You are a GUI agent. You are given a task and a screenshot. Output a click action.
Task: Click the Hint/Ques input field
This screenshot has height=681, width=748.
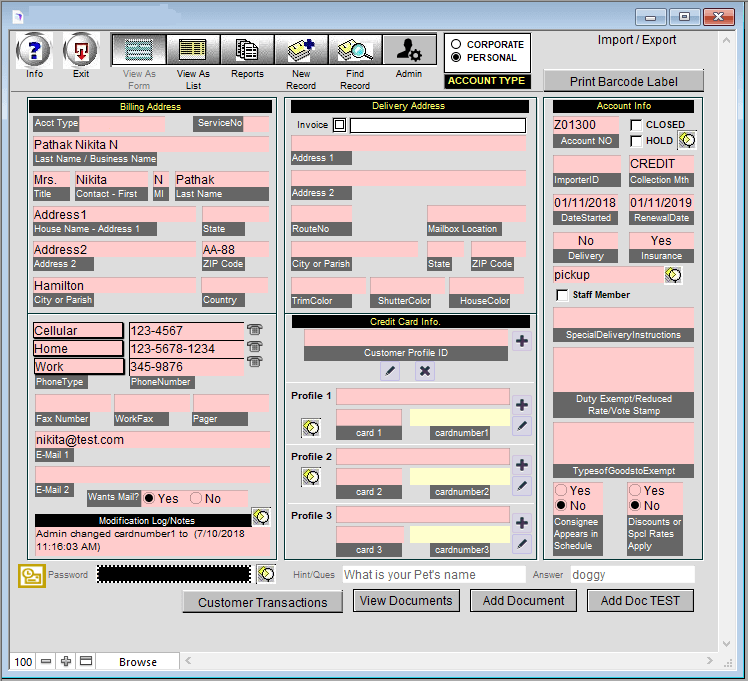432,575
